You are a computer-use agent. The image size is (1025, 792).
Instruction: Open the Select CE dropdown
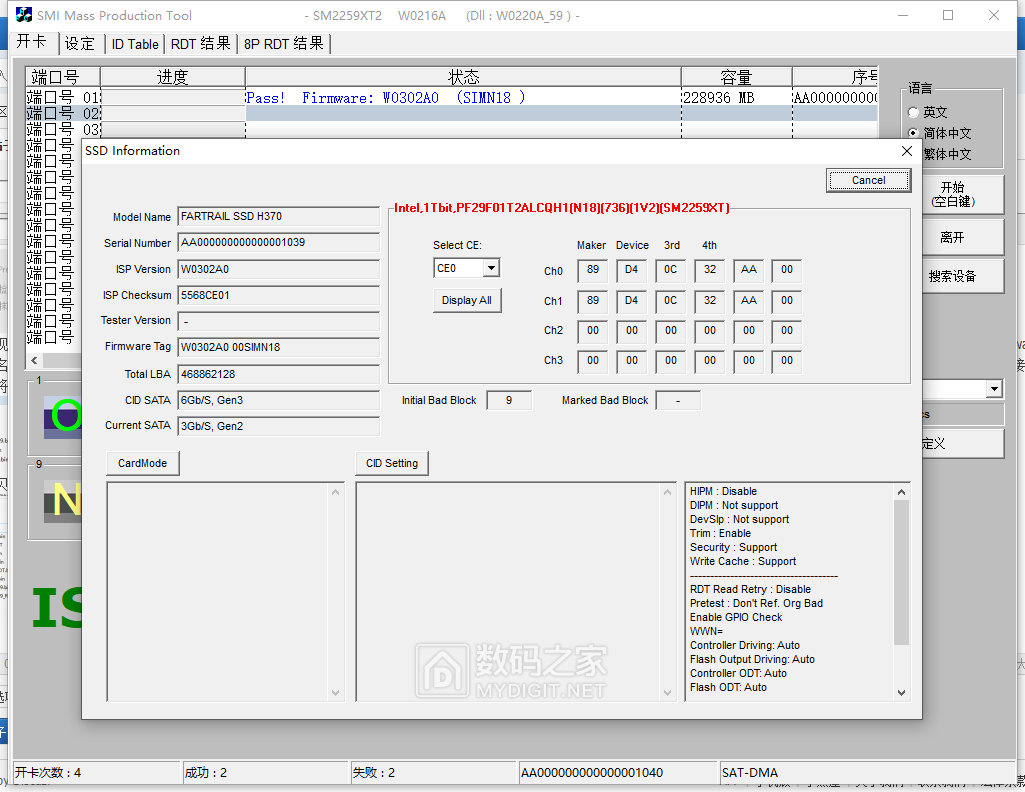[x=492, y=268]
